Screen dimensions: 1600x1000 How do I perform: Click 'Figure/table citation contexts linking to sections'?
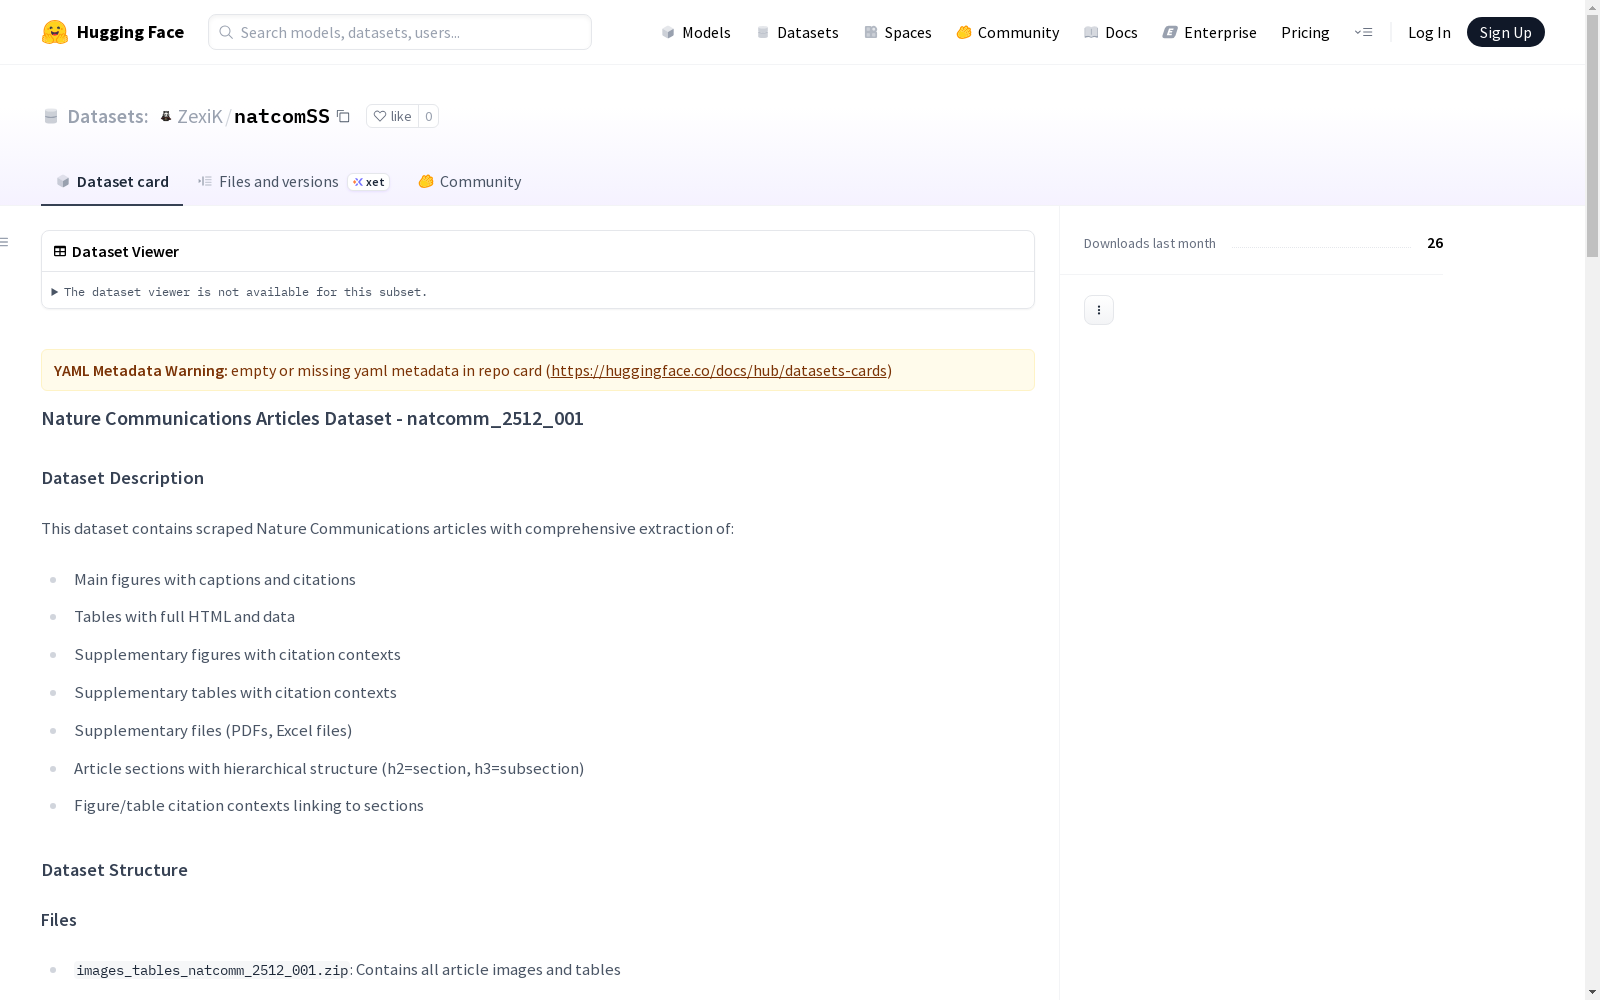[x=249, y=805]
